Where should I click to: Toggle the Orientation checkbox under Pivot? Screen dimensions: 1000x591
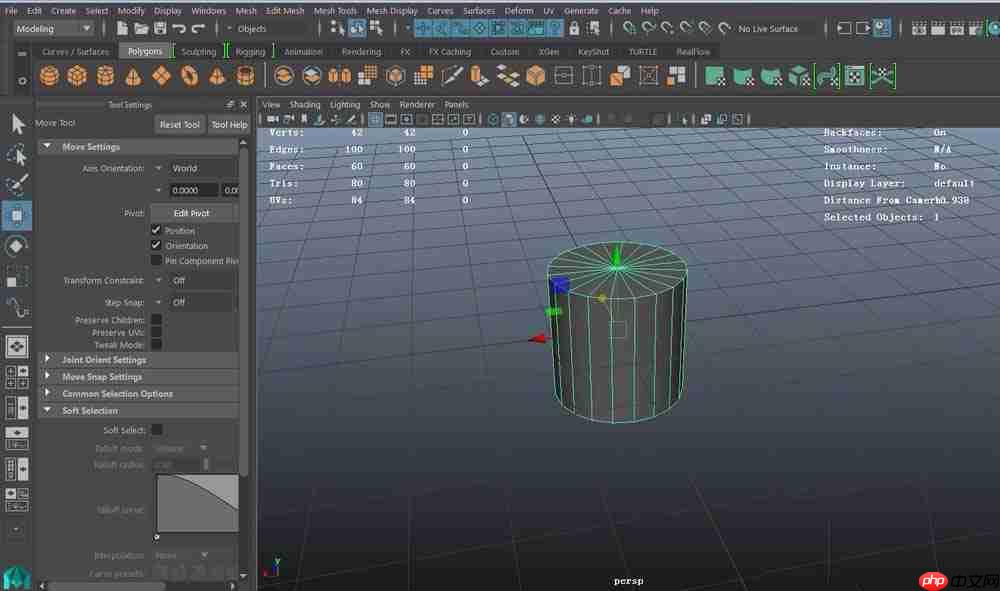click(156, 245)
